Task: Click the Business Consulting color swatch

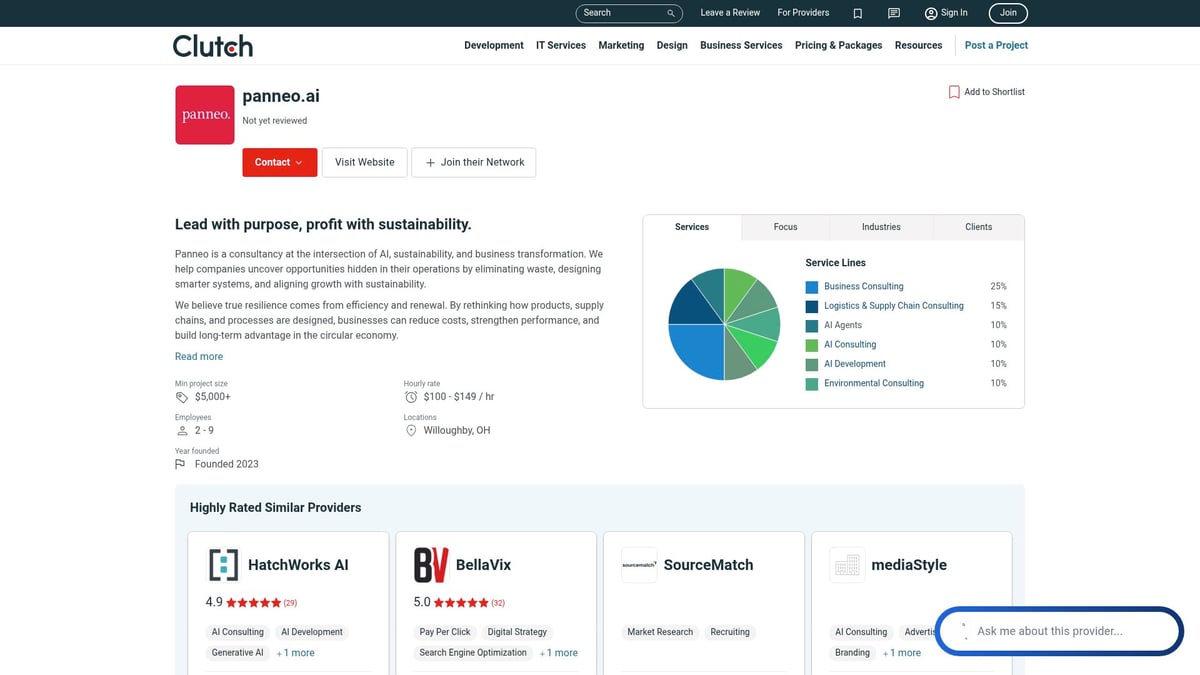Action: (x=812, y=287)
